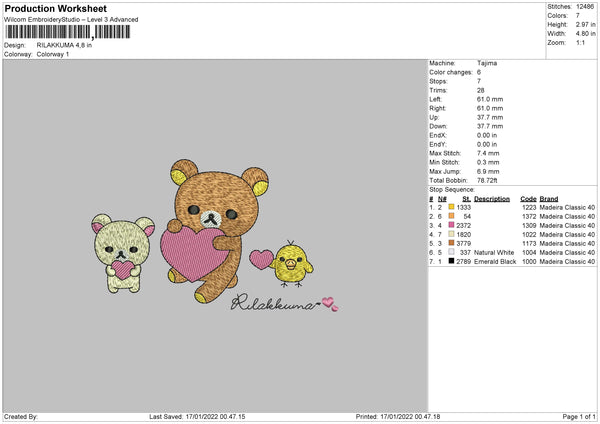Click the Zoom value '1:1'

pos(581,42)
